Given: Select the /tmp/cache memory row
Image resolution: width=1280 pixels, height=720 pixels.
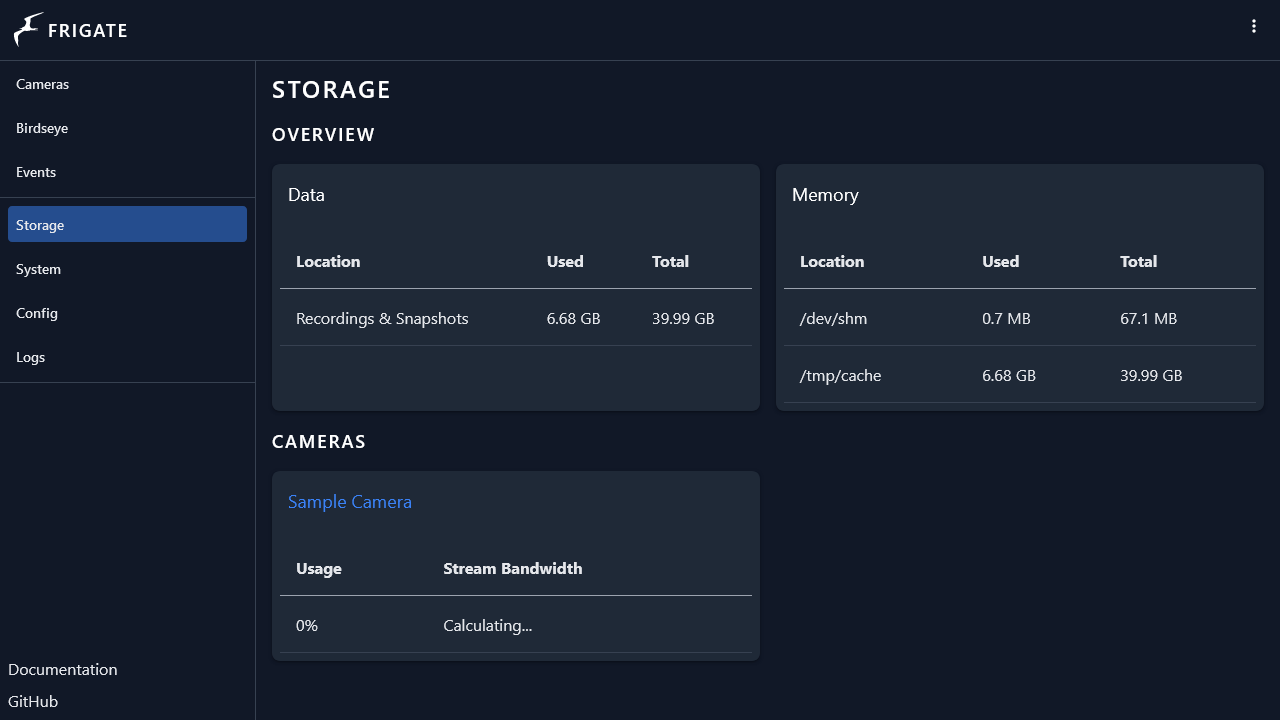Looking at the screenshot, I should [x=840, y=376].
